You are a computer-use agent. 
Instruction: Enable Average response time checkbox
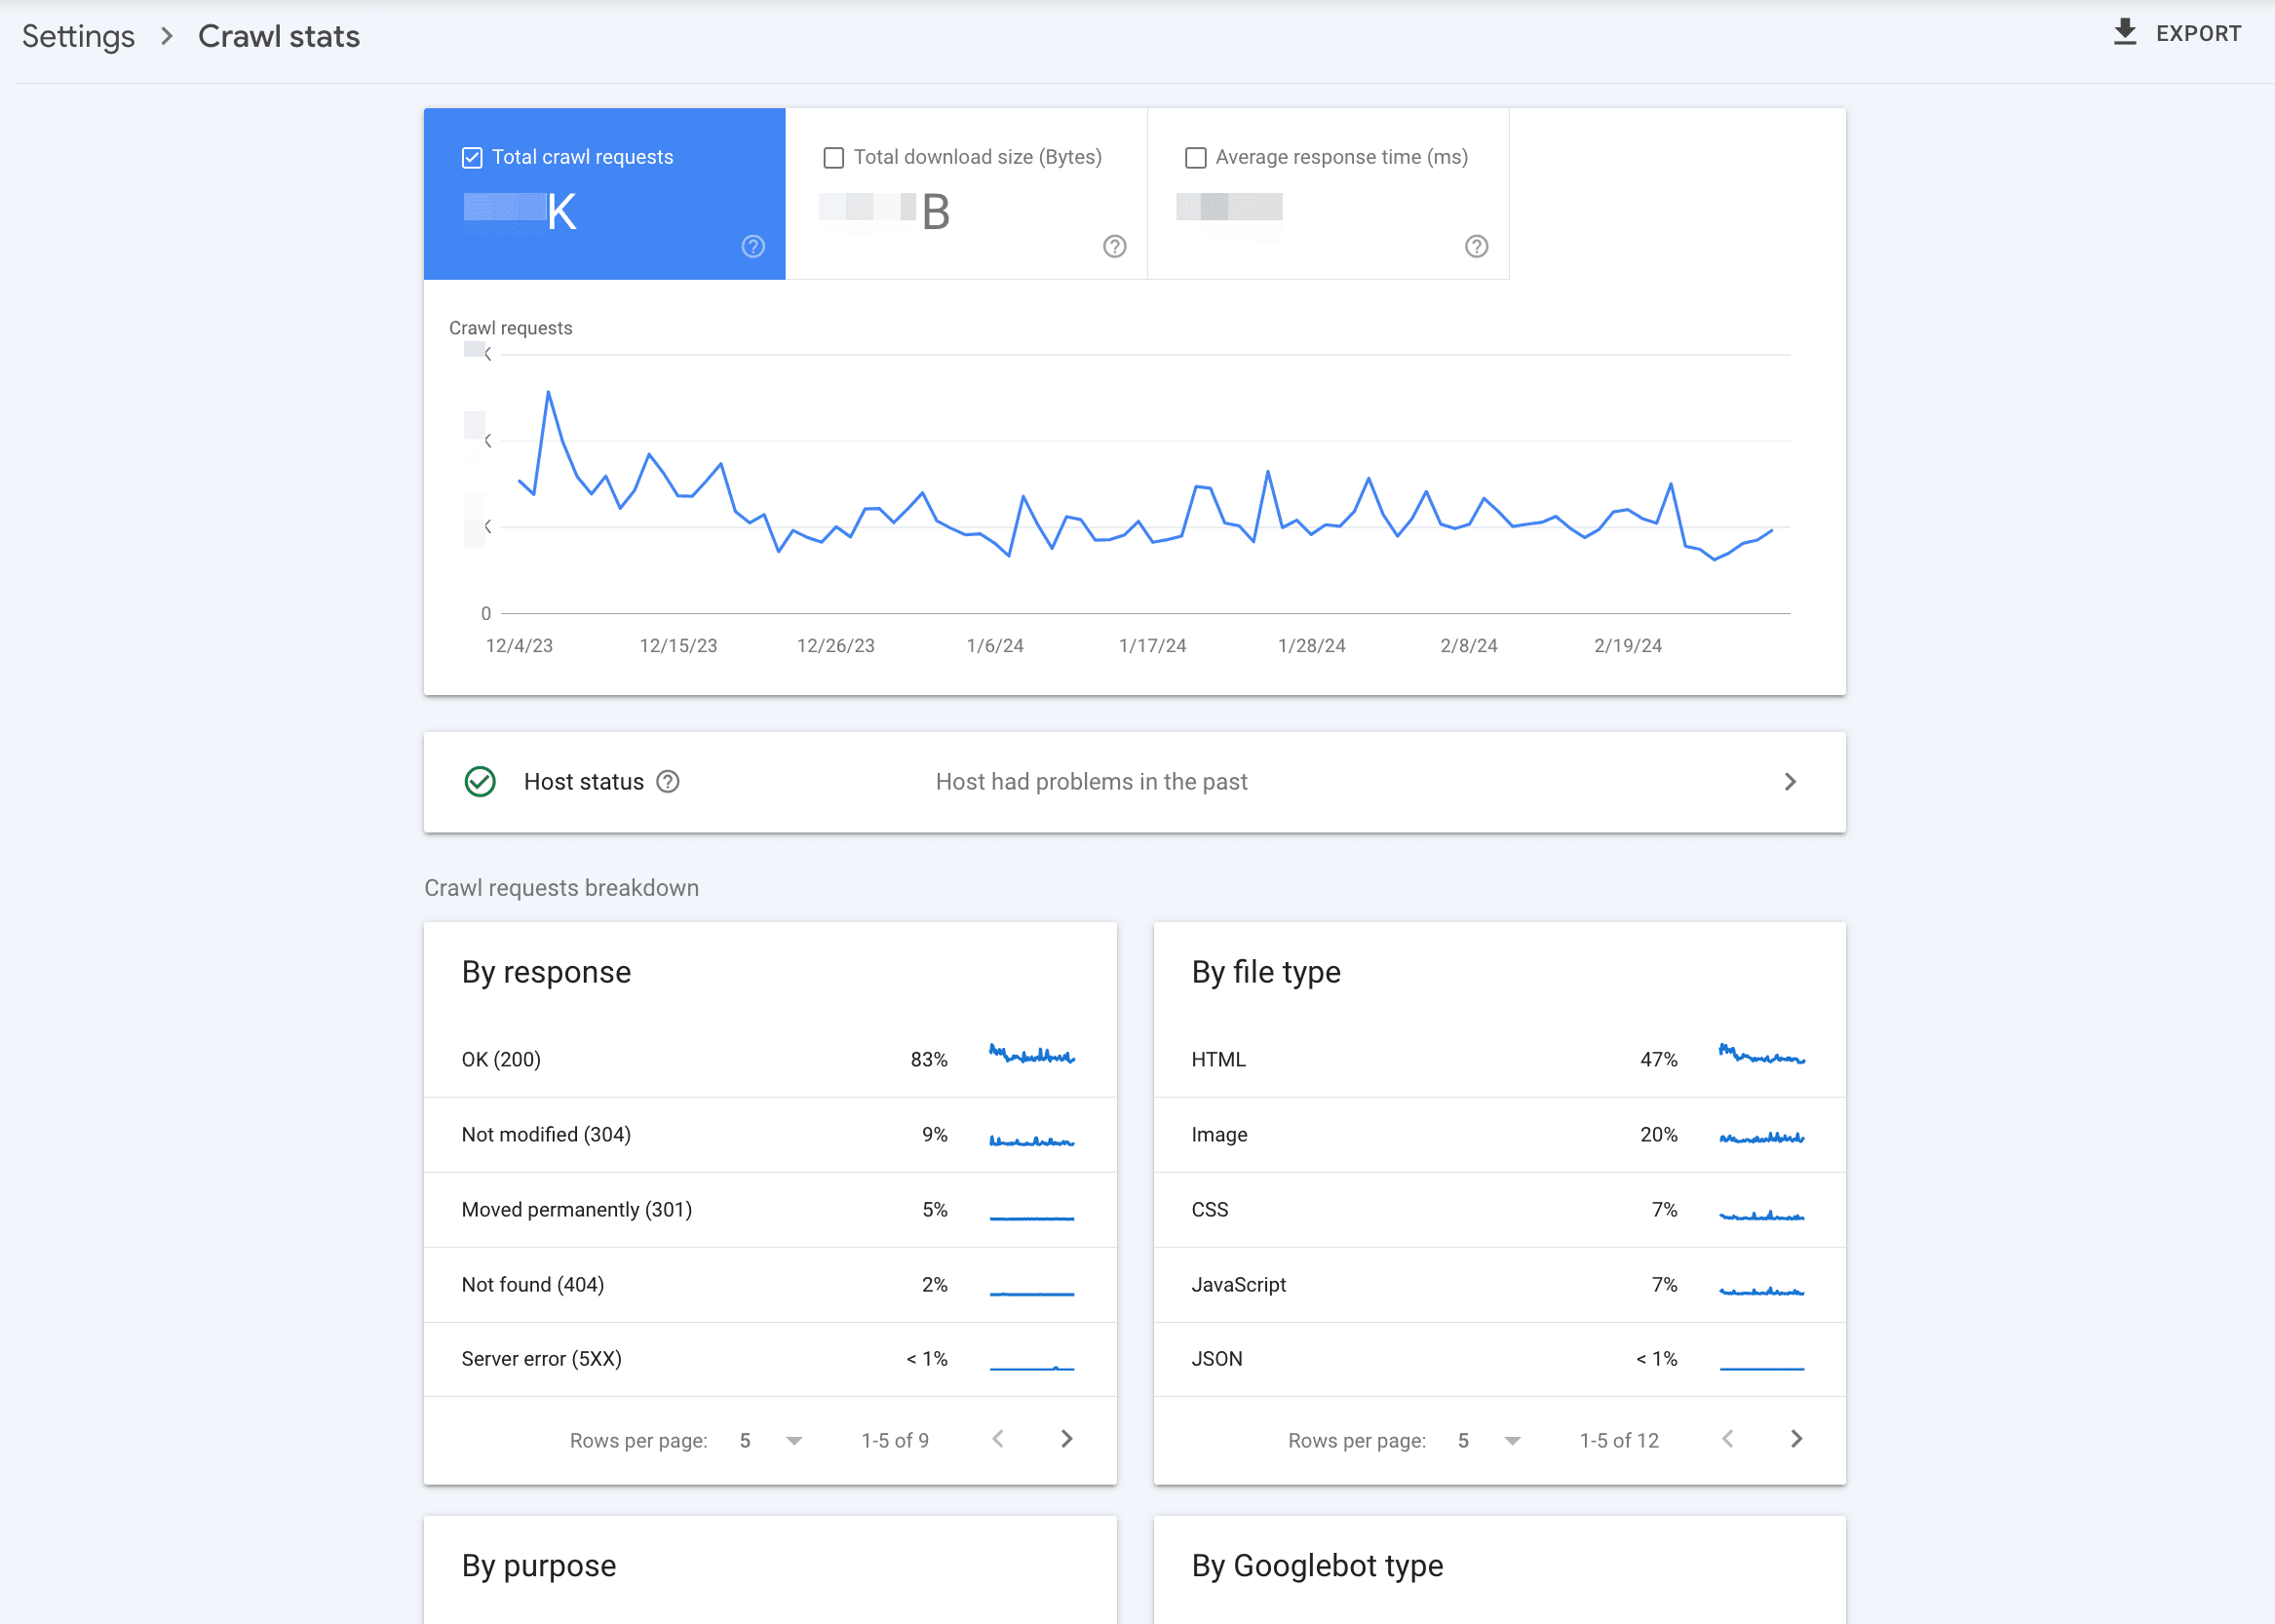point(1195,158)
